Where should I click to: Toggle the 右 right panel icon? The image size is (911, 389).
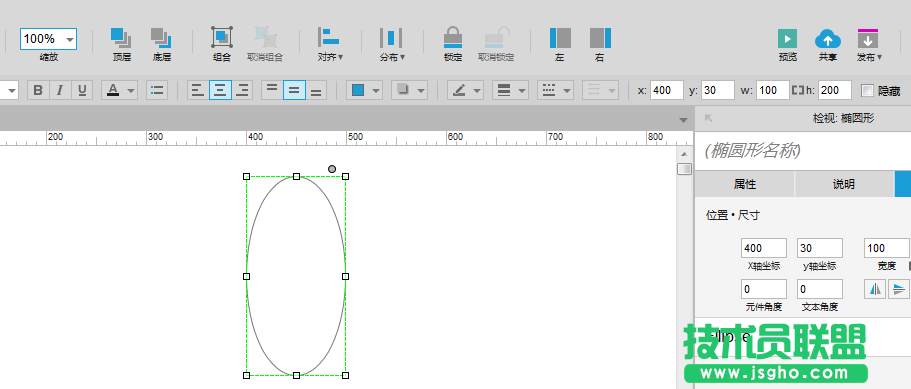600,38
